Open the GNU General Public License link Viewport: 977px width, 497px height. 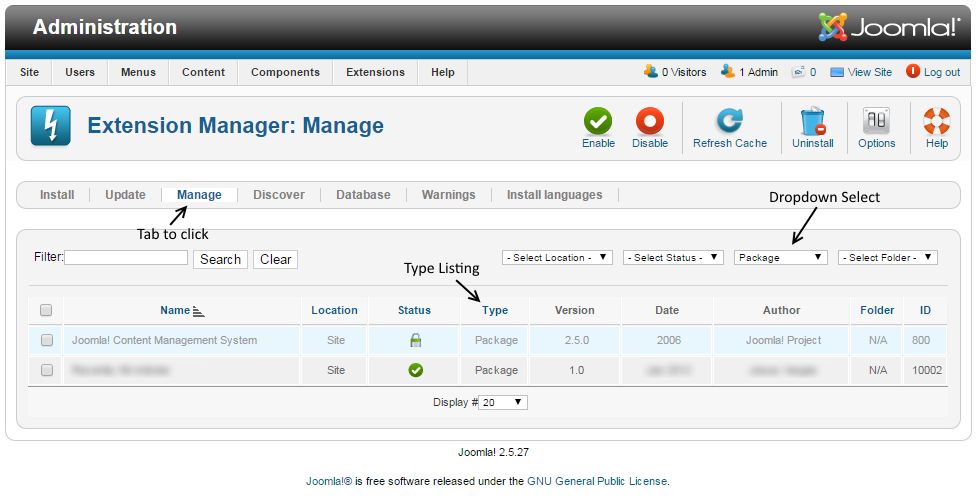click(597, 481)
